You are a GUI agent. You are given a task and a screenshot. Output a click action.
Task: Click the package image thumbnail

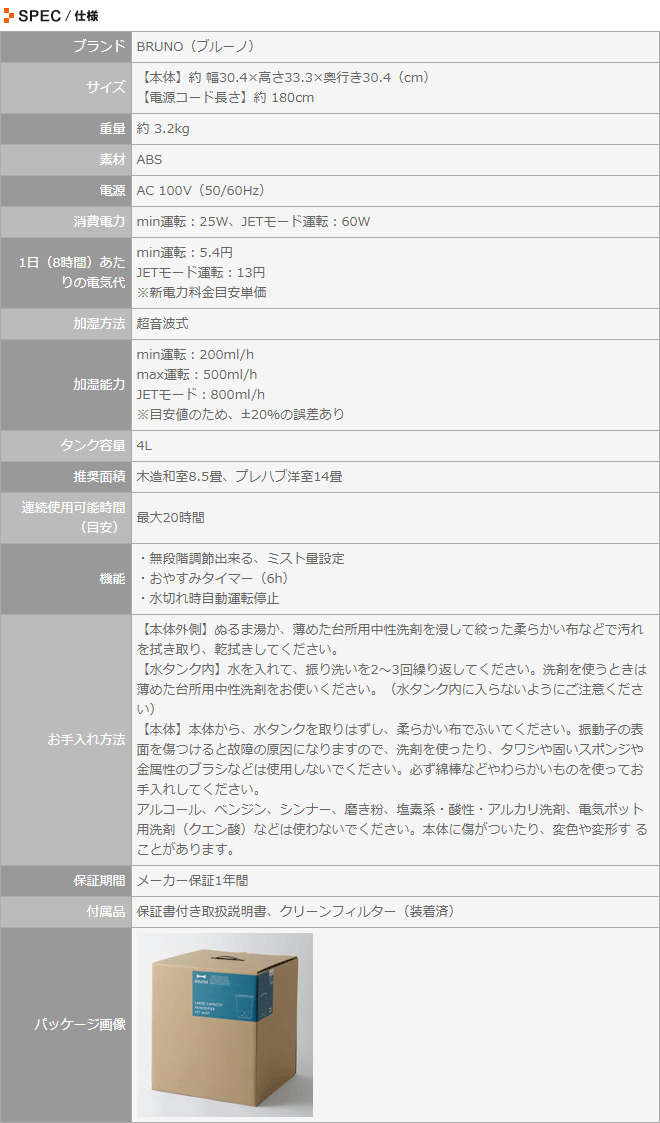[x=225, y=1024]
